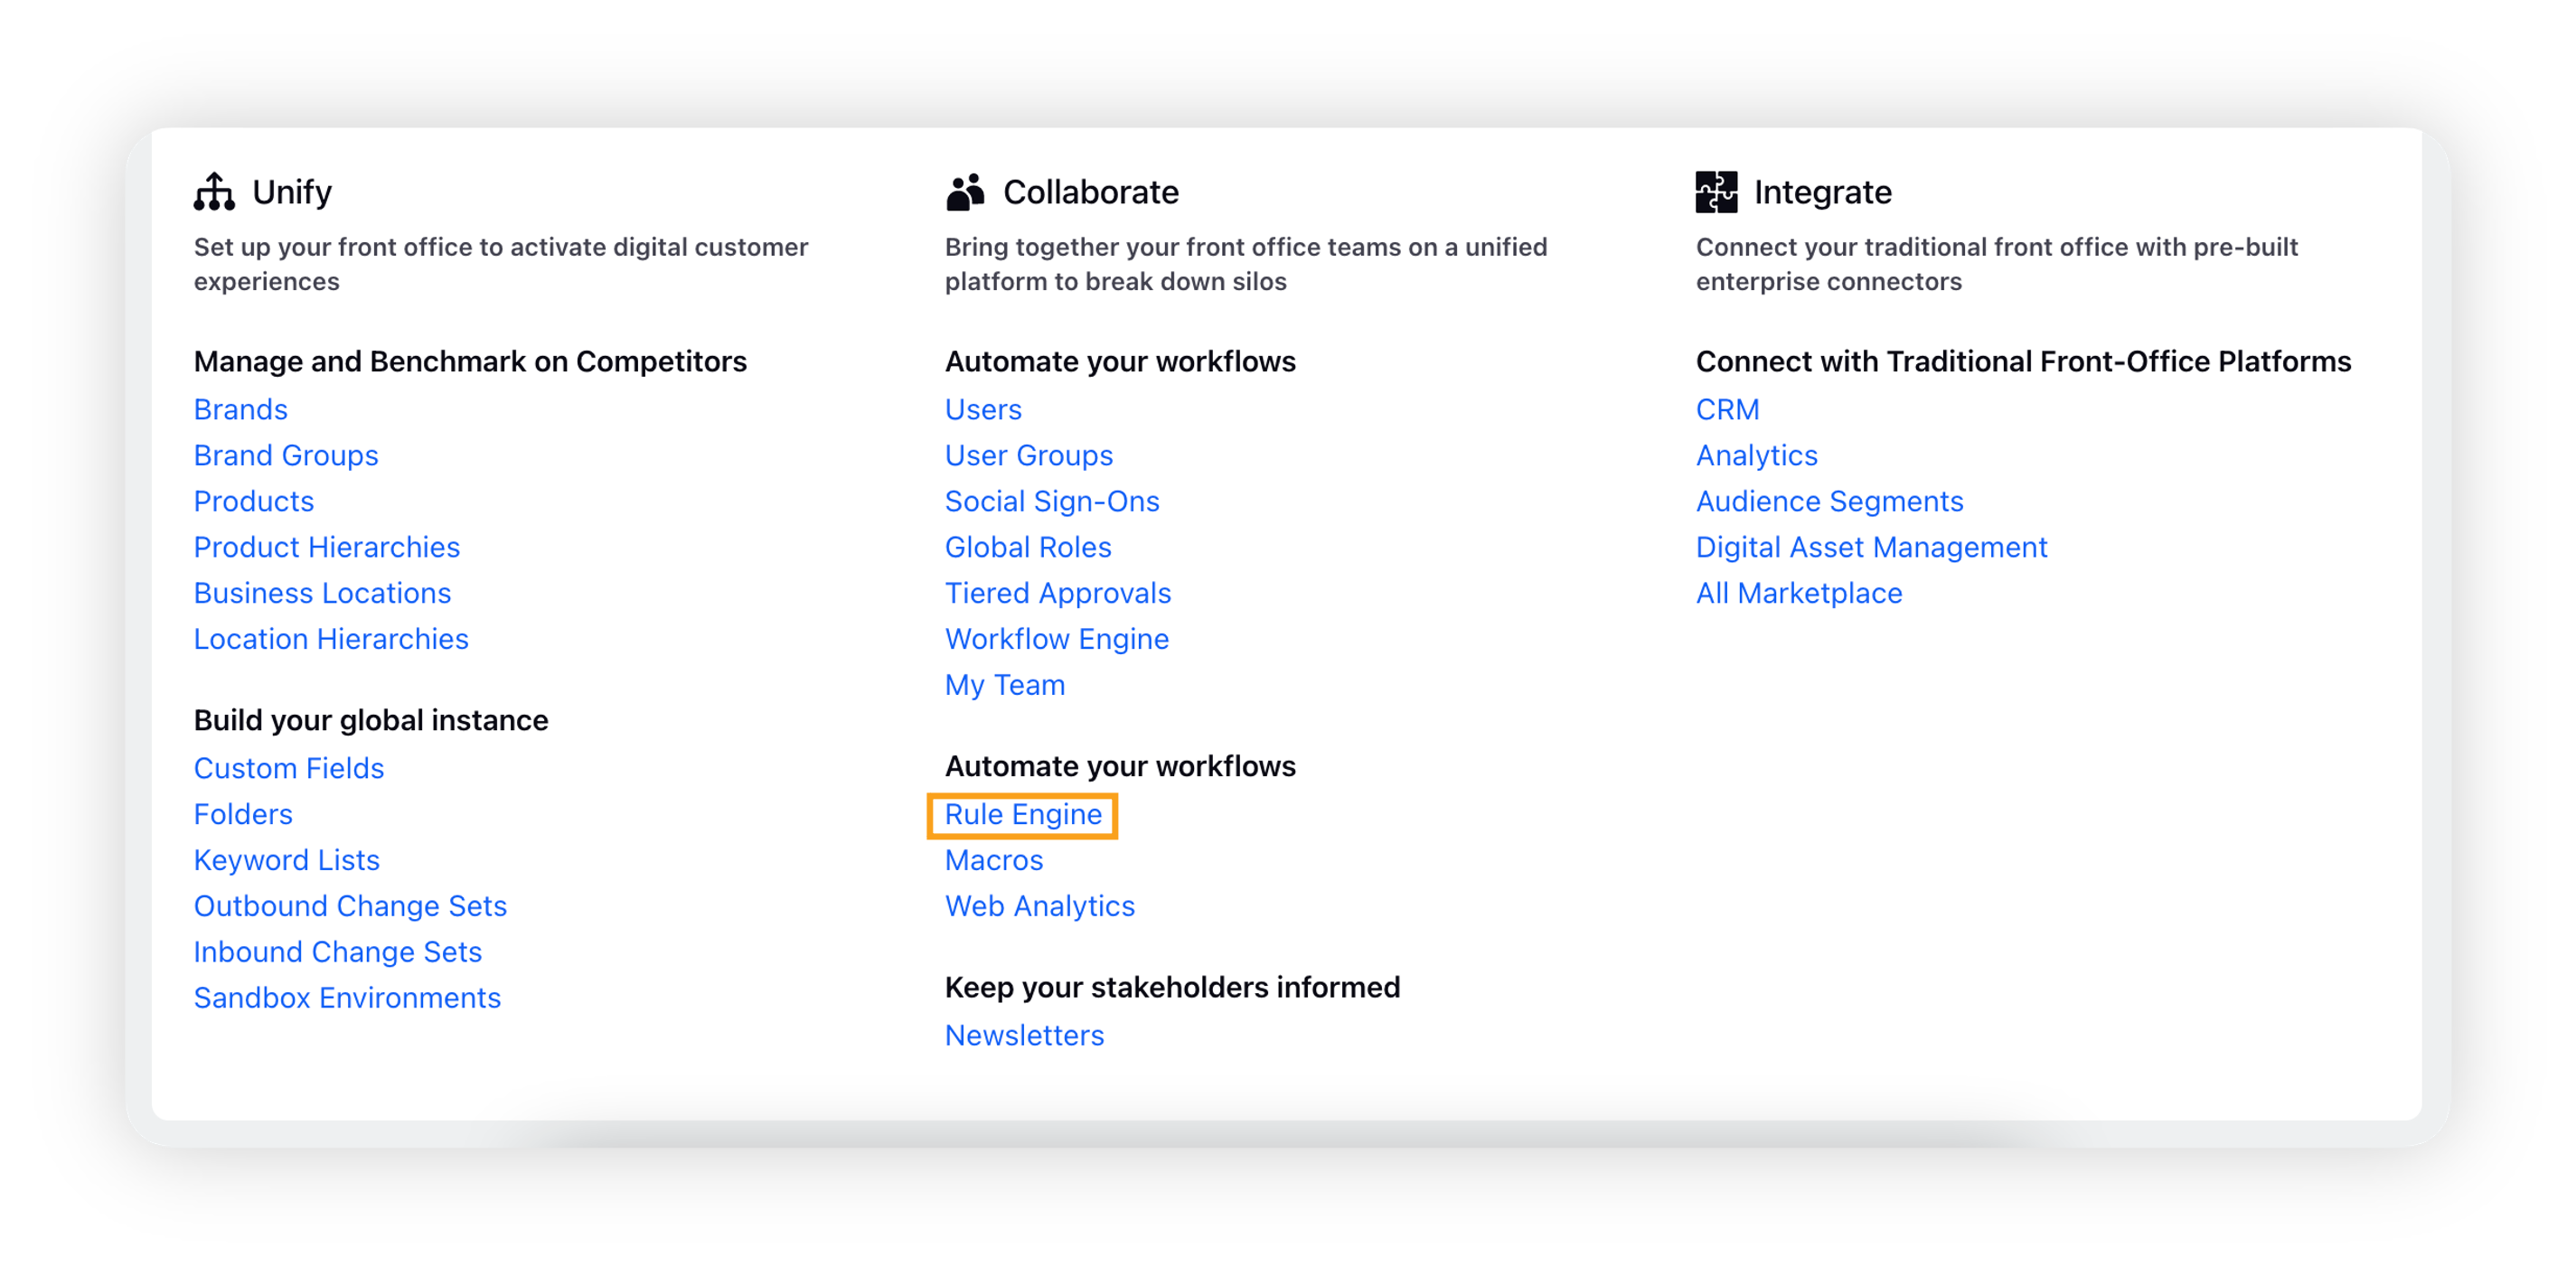Click 'Manage and Benchmark on Competitors' heading
The image size is (2576, 1275).
coord(470,361)
